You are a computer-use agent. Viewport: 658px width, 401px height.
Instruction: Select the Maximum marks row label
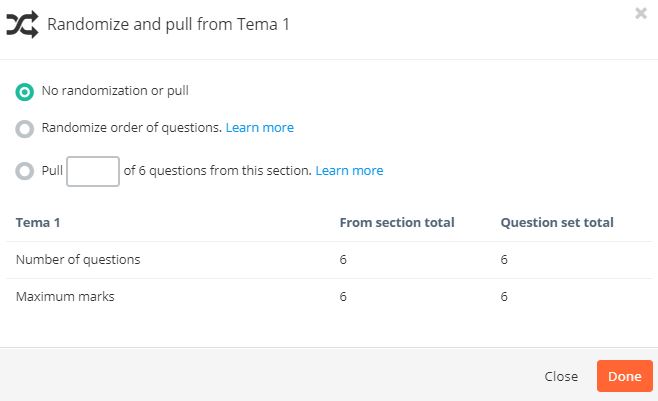pos(65,297)
